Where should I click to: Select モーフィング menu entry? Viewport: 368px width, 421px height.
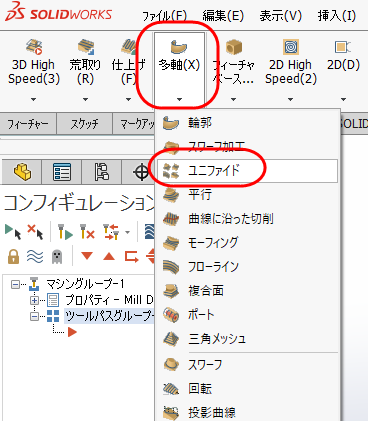(x=247, y=243)
